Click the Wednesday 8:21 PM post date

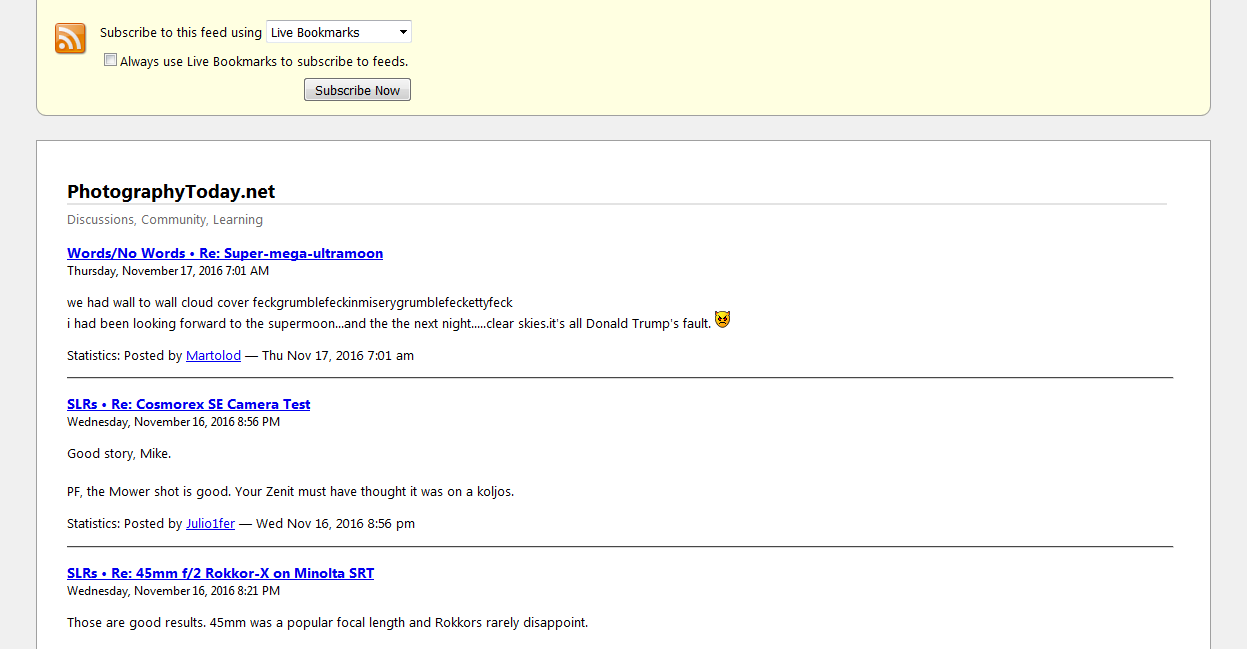coord(173,591)
